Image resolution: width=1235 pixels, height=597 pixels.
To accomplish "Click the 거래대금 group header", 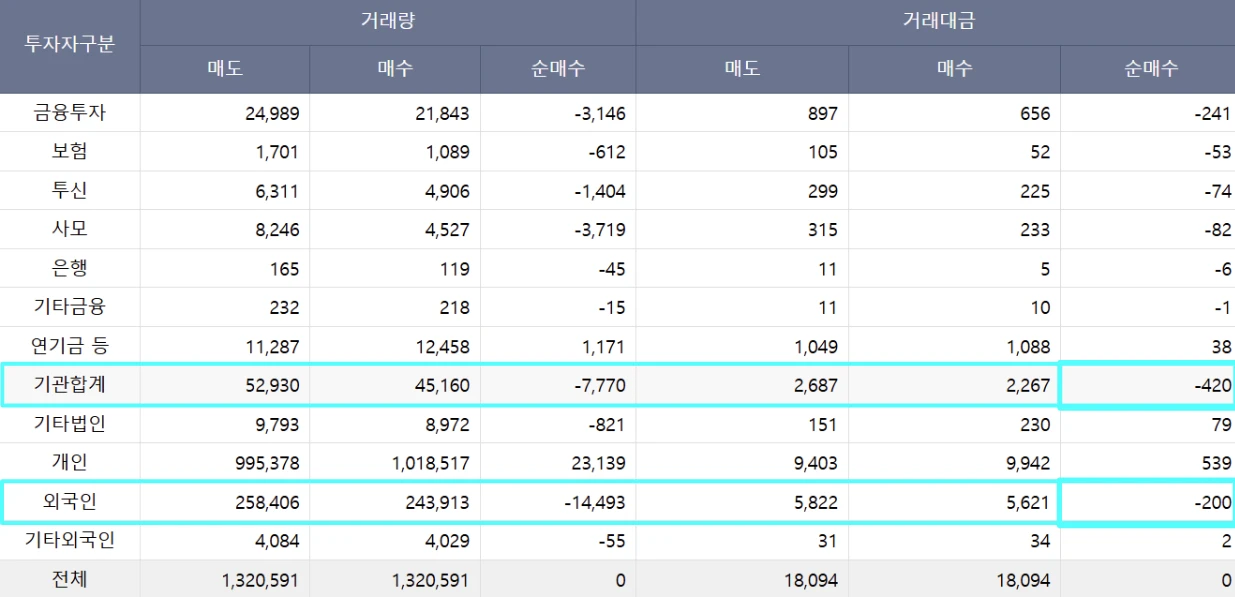I will [934, 21].
